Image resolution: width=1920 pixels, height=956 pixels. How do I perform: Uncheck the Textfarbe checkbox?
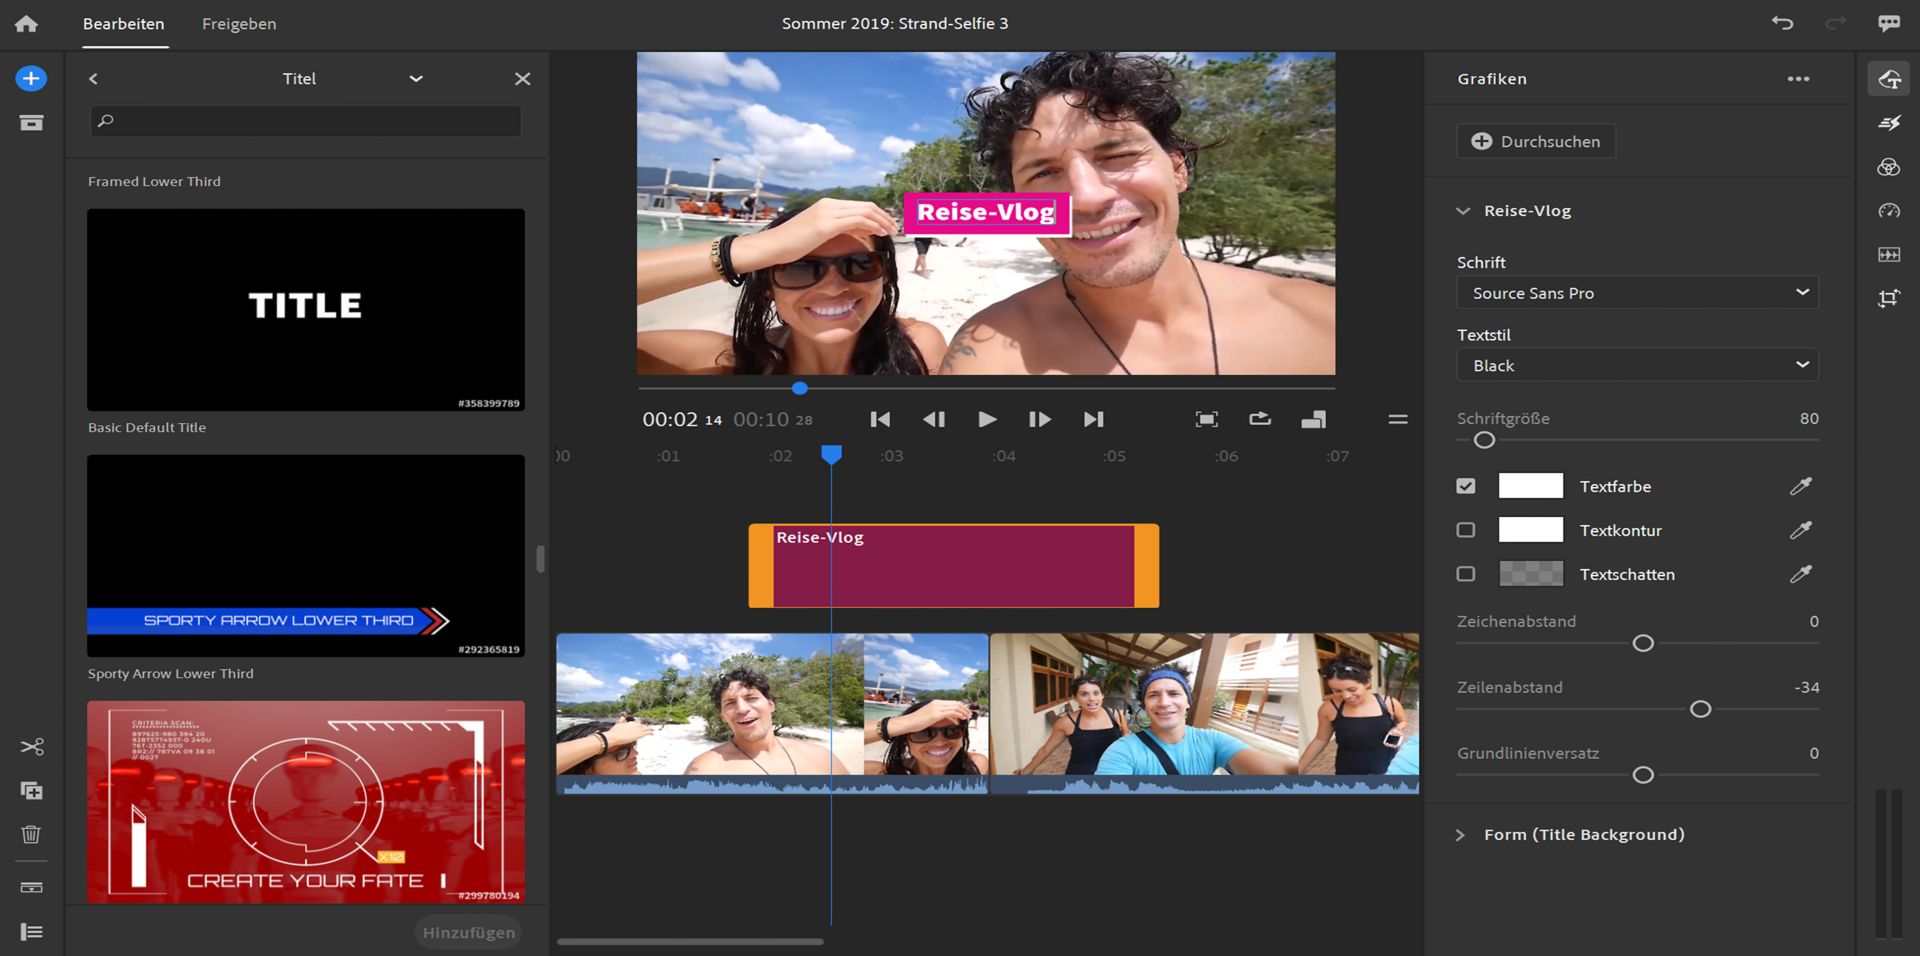[x=1466, y=486]
